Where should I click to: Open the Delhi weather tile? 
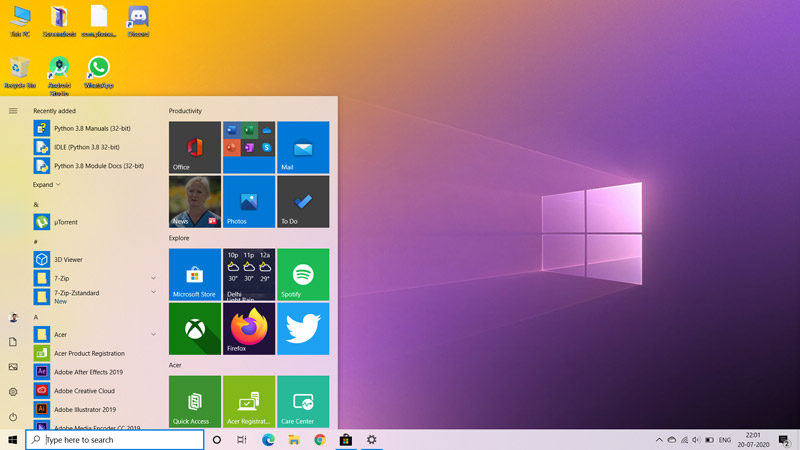(249, 274)
